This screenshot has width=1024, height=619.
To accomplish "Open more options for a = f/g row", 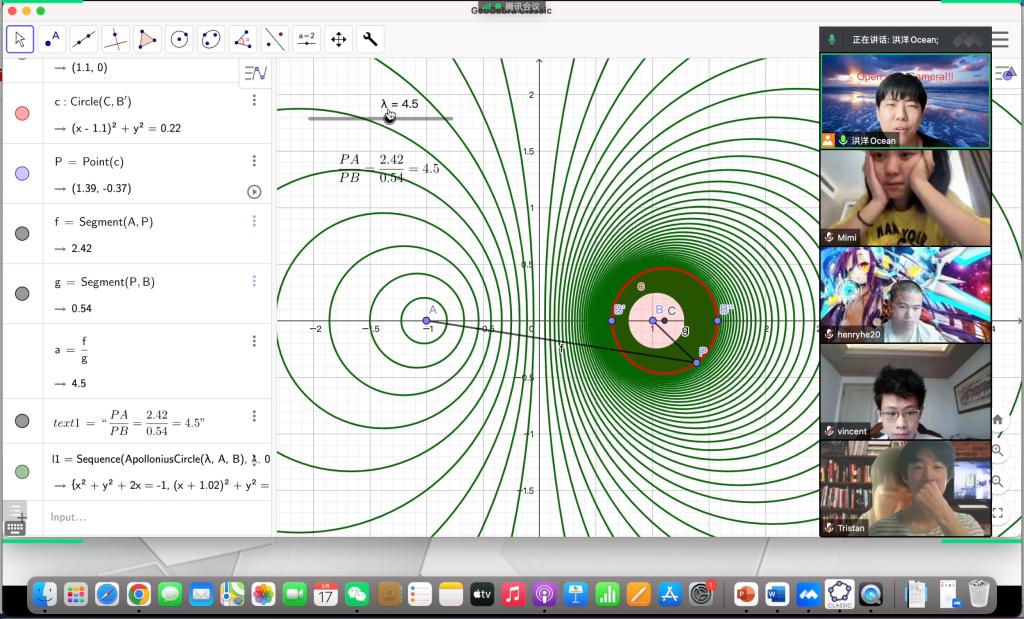I will pos(254,341).
